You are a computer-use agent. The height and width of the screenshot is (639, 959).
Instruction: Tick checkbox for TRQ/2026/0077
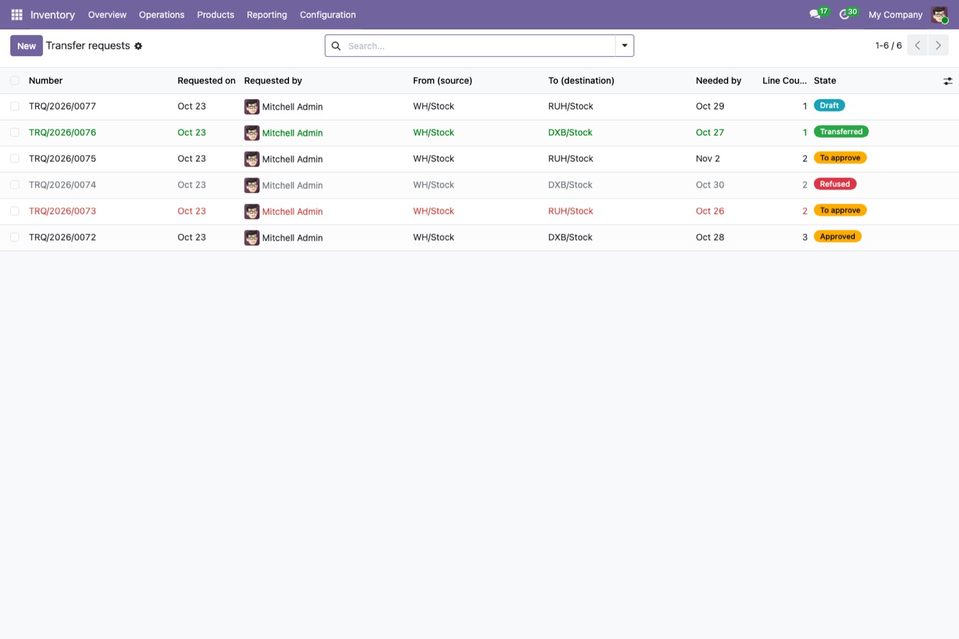[15, 106]
